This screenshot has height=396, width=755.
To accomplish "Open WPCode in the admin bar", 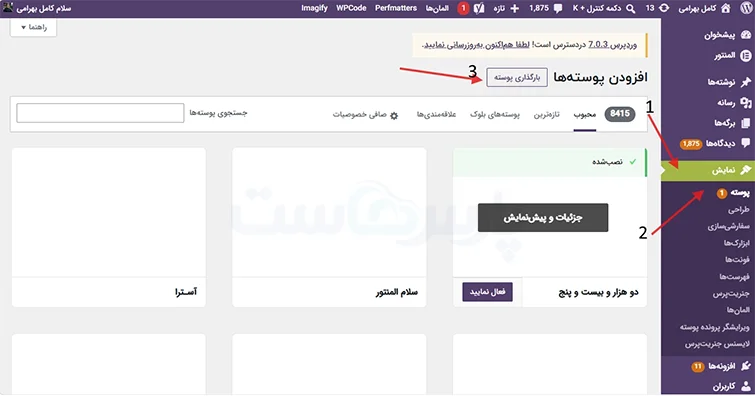I will [351, 8].
